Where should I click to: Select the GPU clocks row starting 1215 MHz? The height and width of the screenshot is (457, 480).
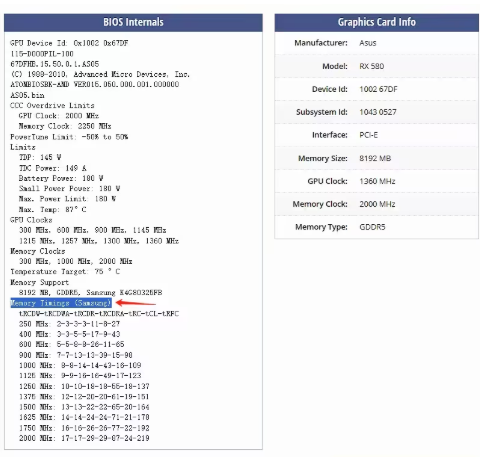click(x=99, y=241)
